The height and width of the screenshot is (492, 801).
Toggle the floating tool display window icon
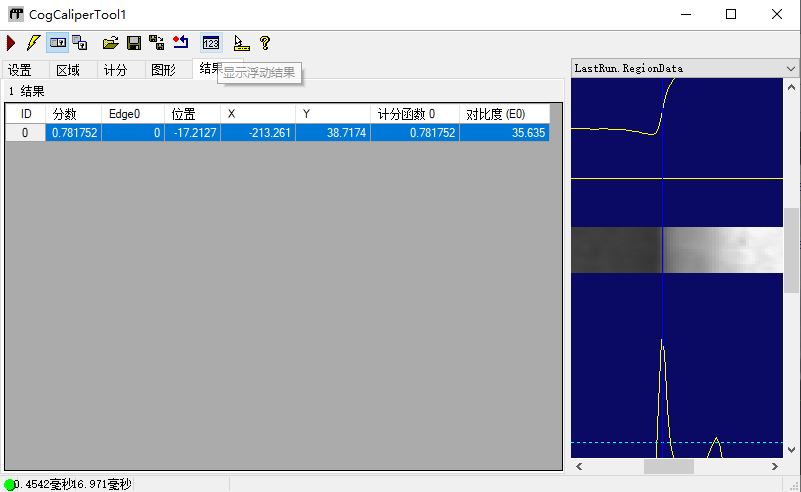[x=80, y=43]
